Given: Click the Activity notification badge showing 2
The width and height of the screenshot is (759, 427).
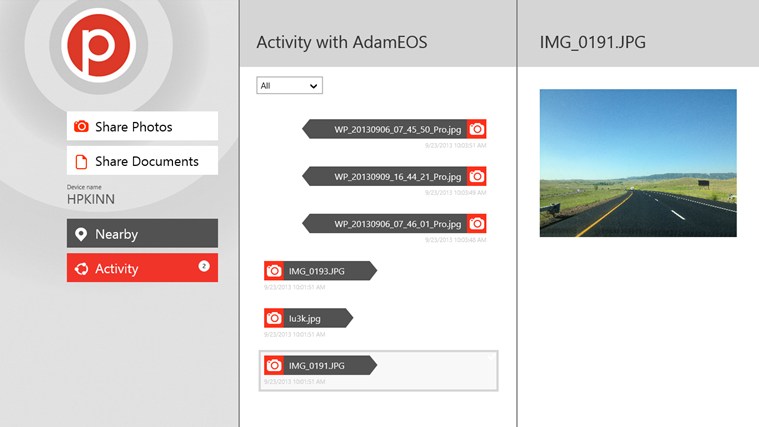Looking at the screenshot, I should pyautogui.click(x=204, y=266).
